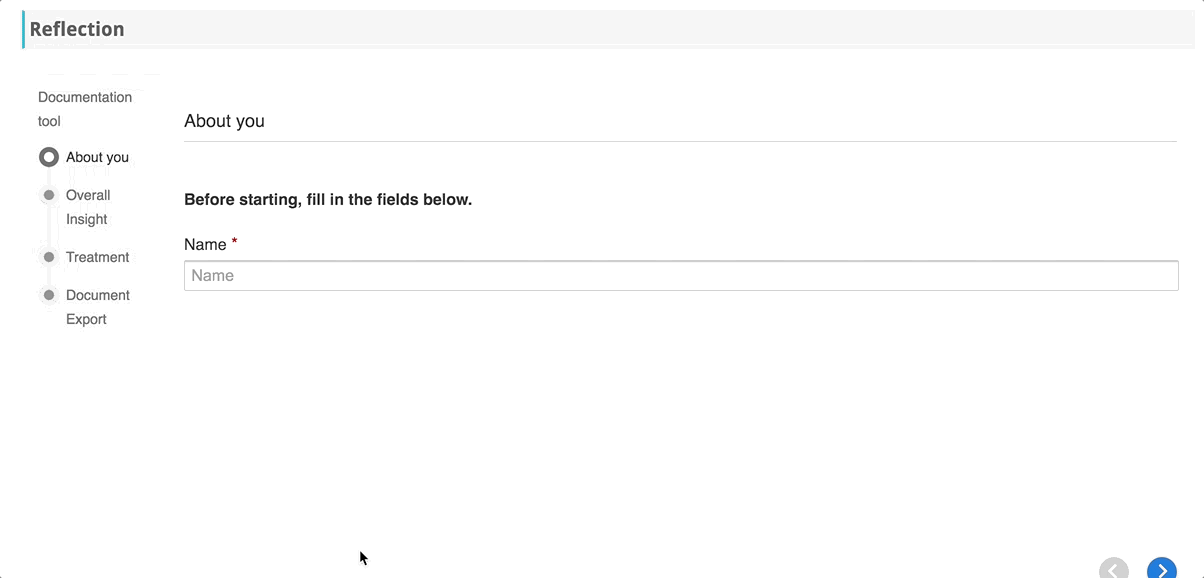Click the Documentation tool sidebar heading
This screenshot has height=578, width=1204.
coord(85,109)
